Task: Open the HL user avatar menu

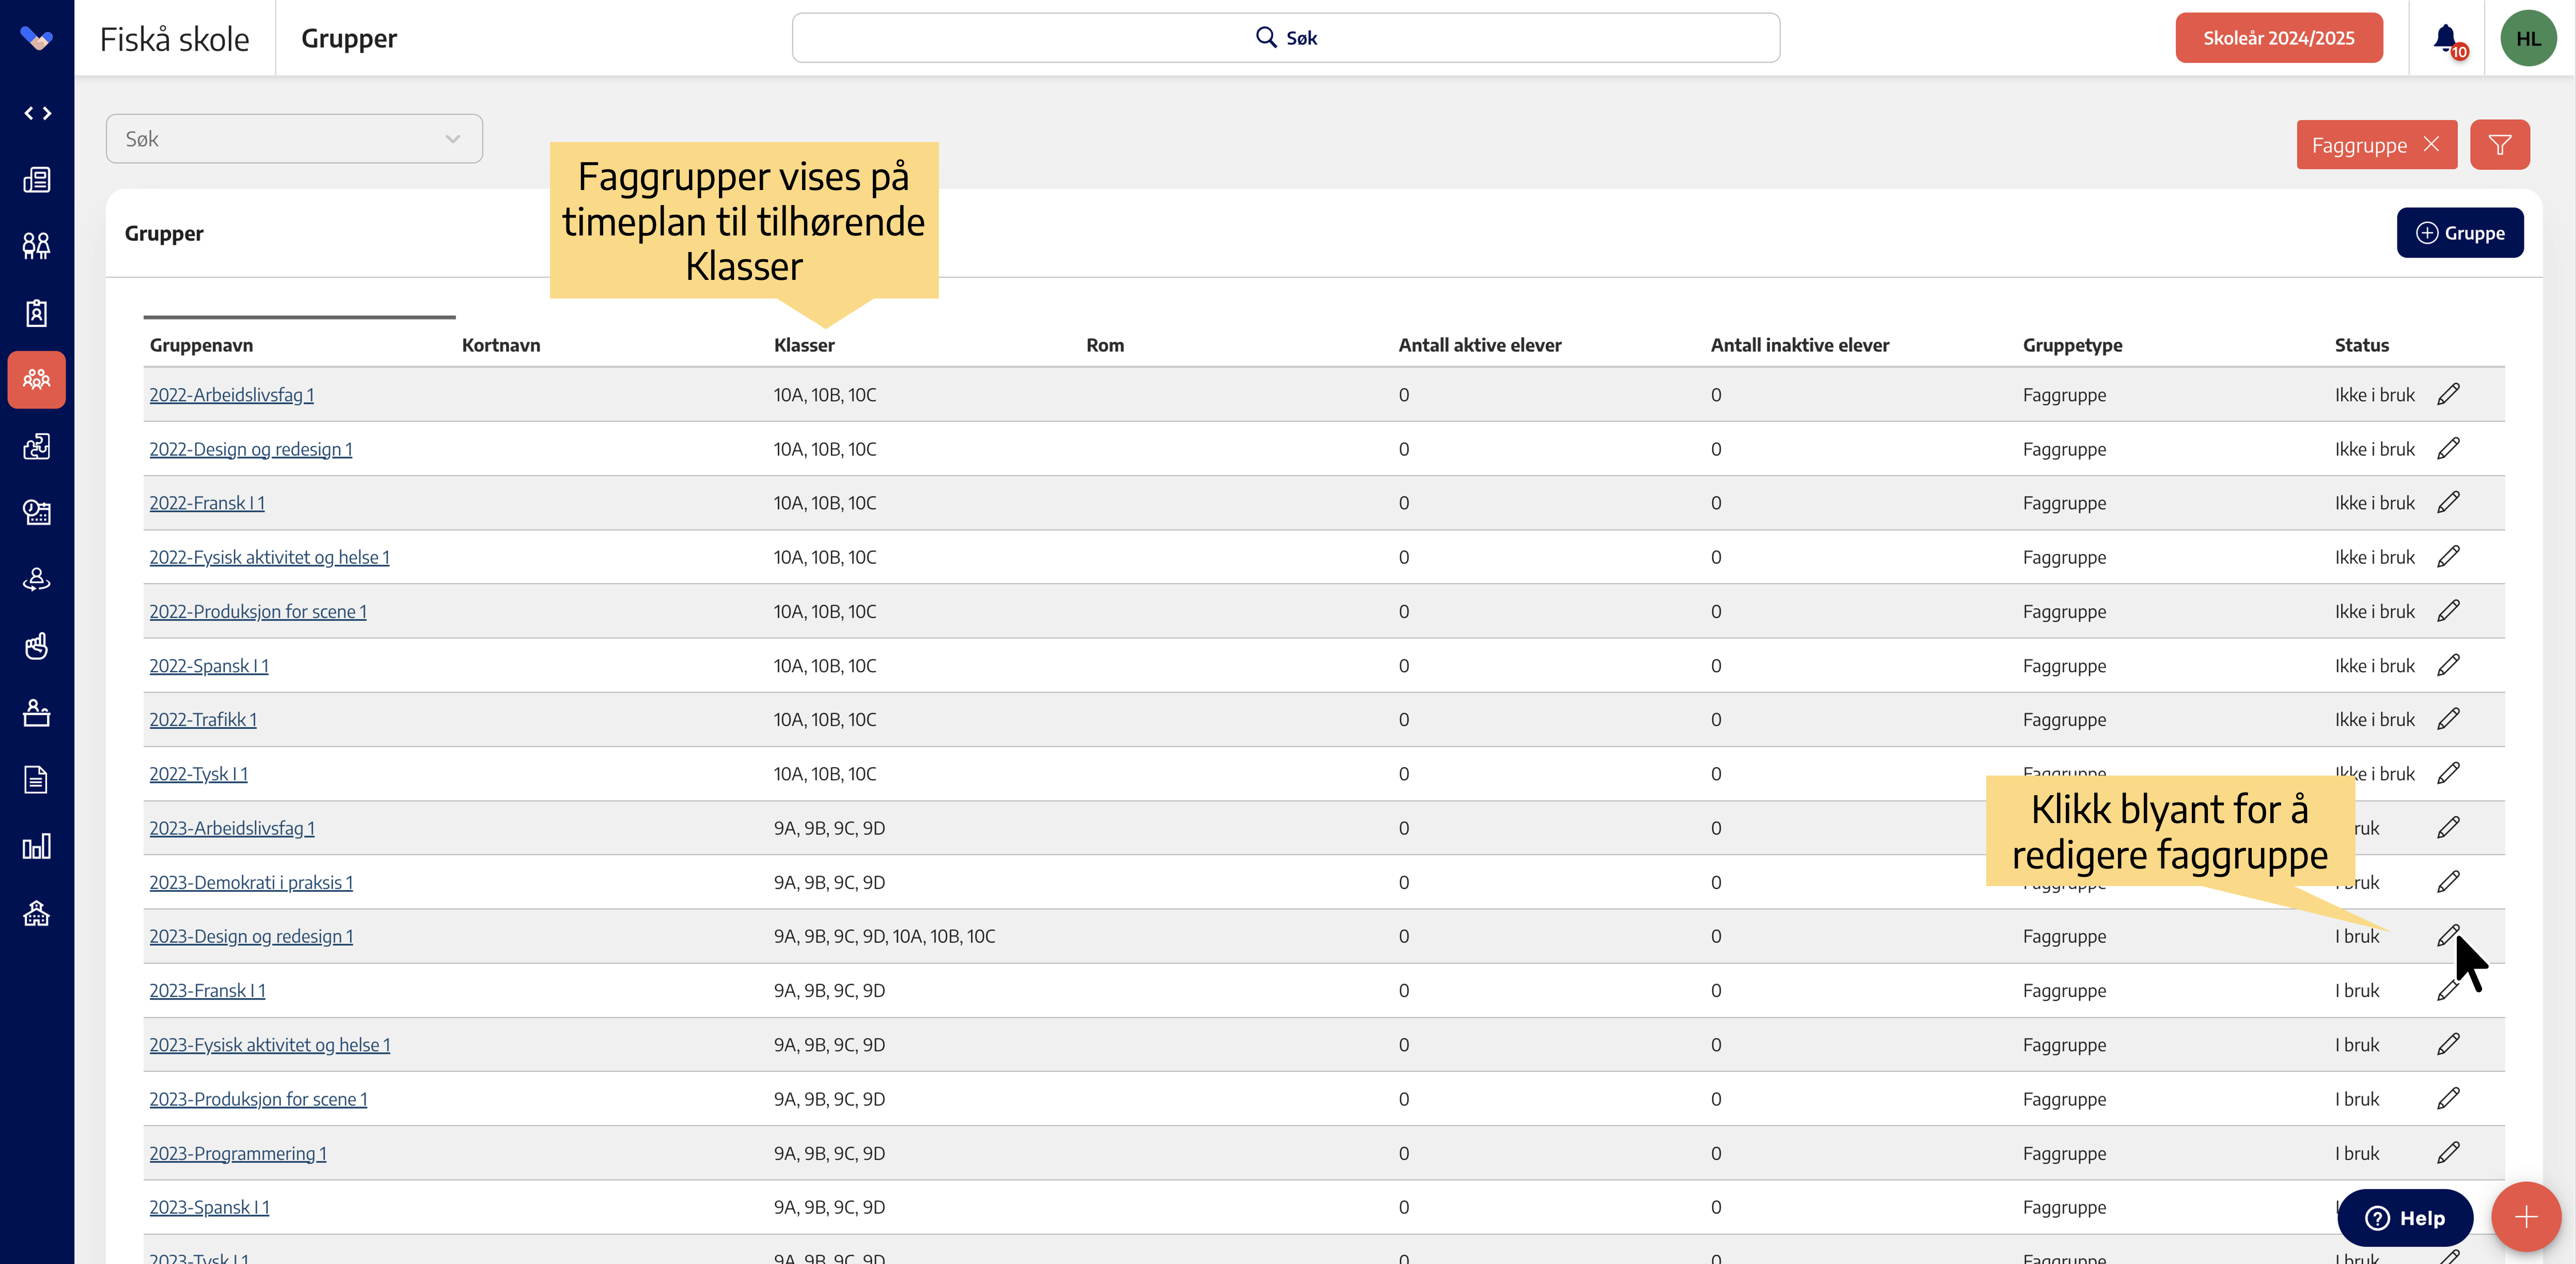Action: point(2528,39)
